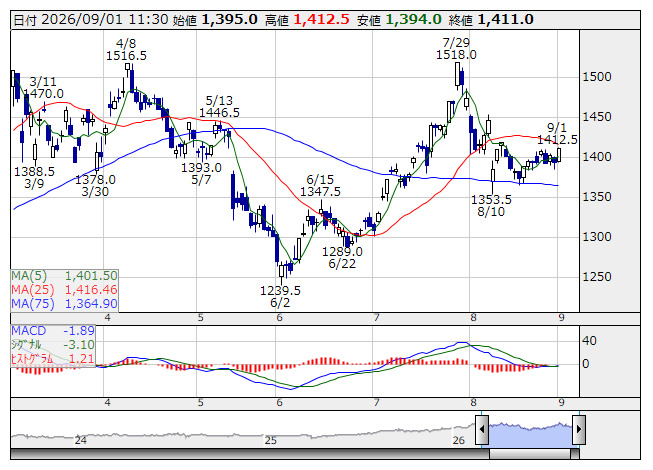
Task: Click the 終値 value 1,411.0
Action: [505, 20]
